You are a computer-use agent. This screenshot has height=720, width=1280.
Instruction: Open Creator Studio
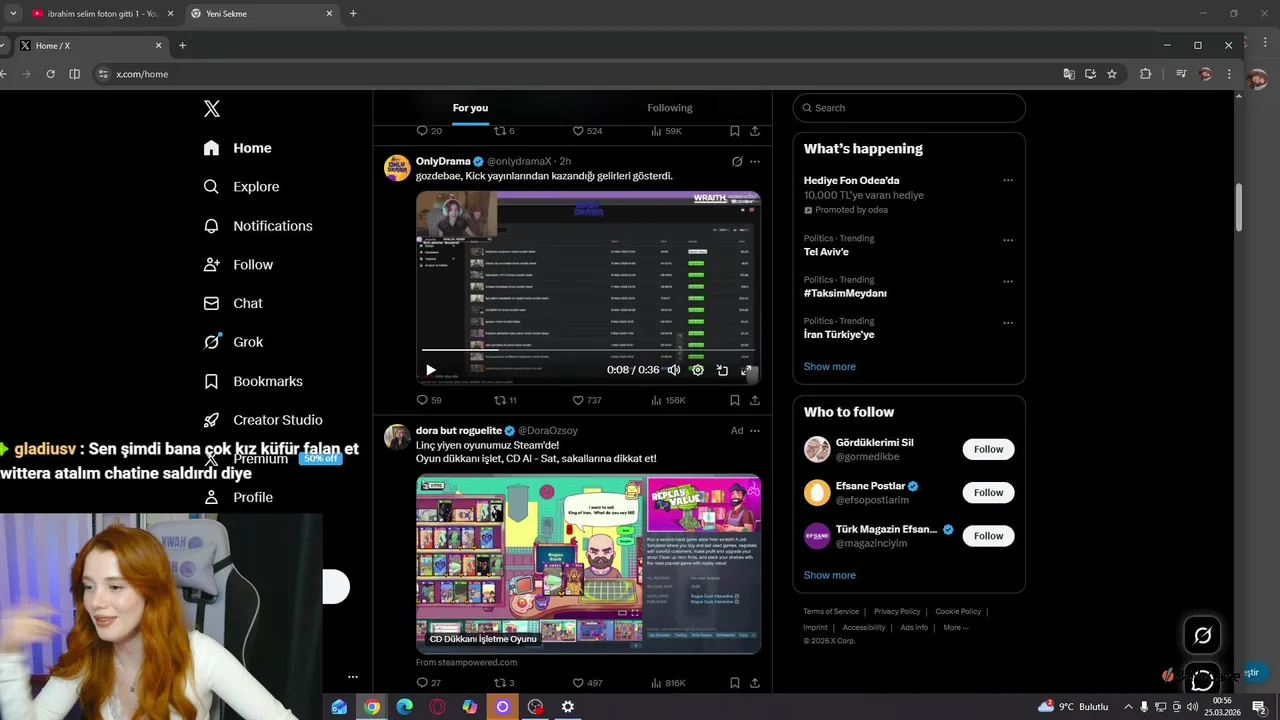(x=262, y=420)
